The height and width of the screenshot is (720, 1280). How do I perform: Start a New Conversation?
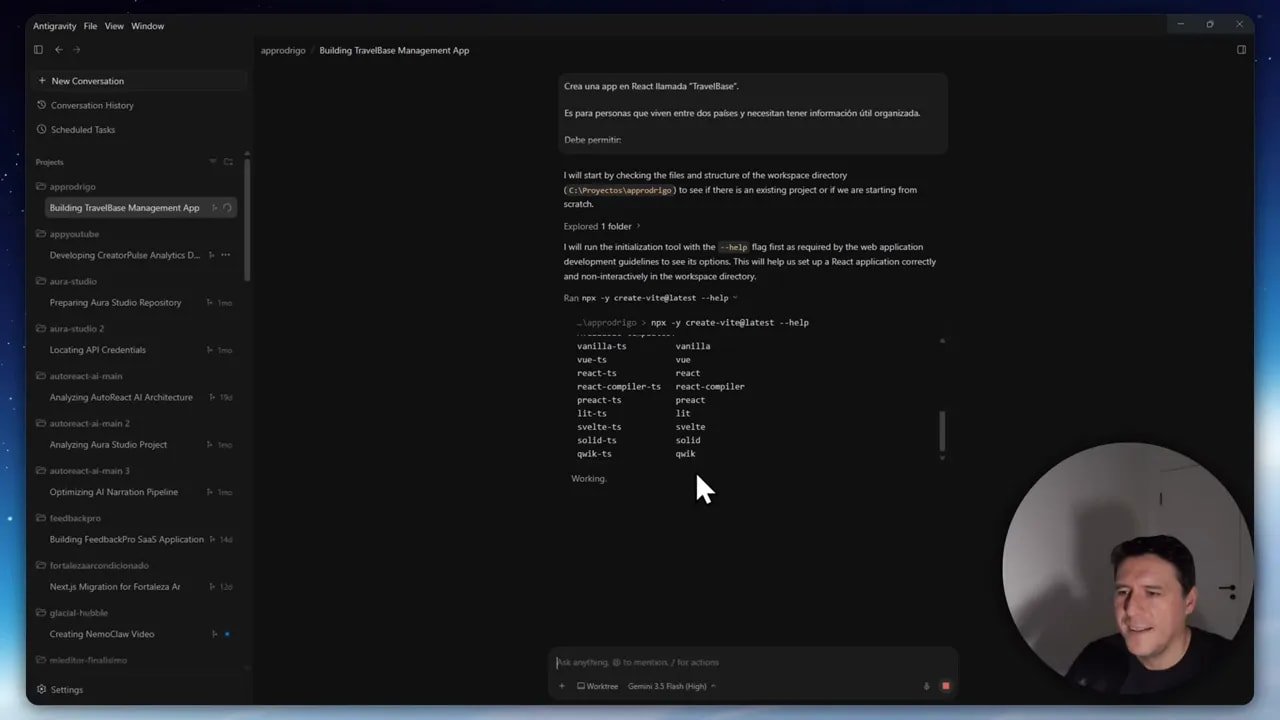point(138,81)
